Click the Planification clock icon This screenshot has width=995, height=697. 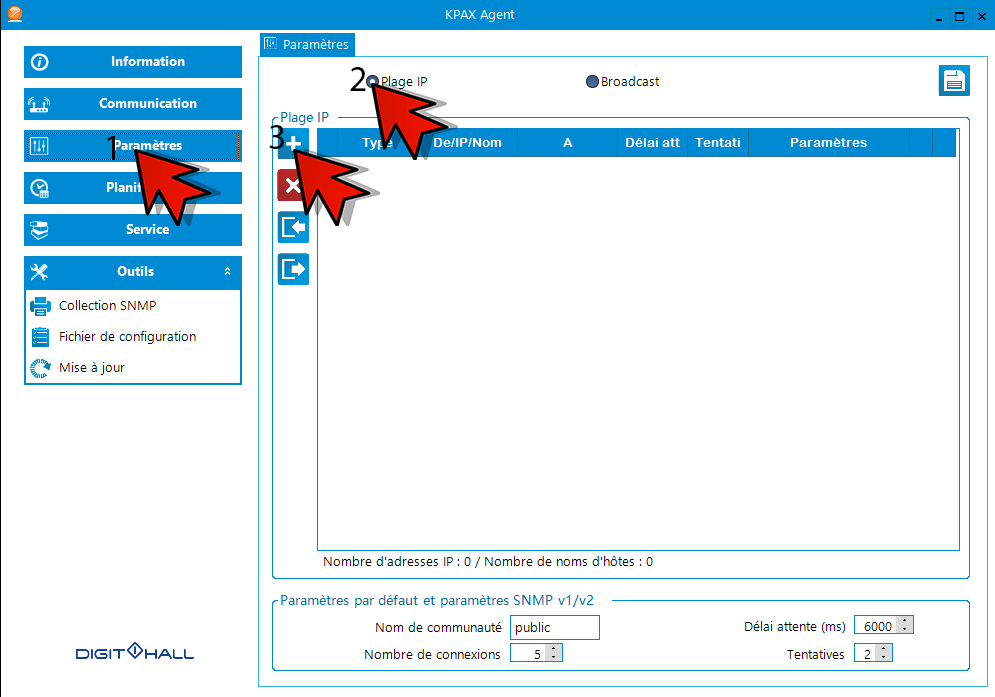click(39, 189)
